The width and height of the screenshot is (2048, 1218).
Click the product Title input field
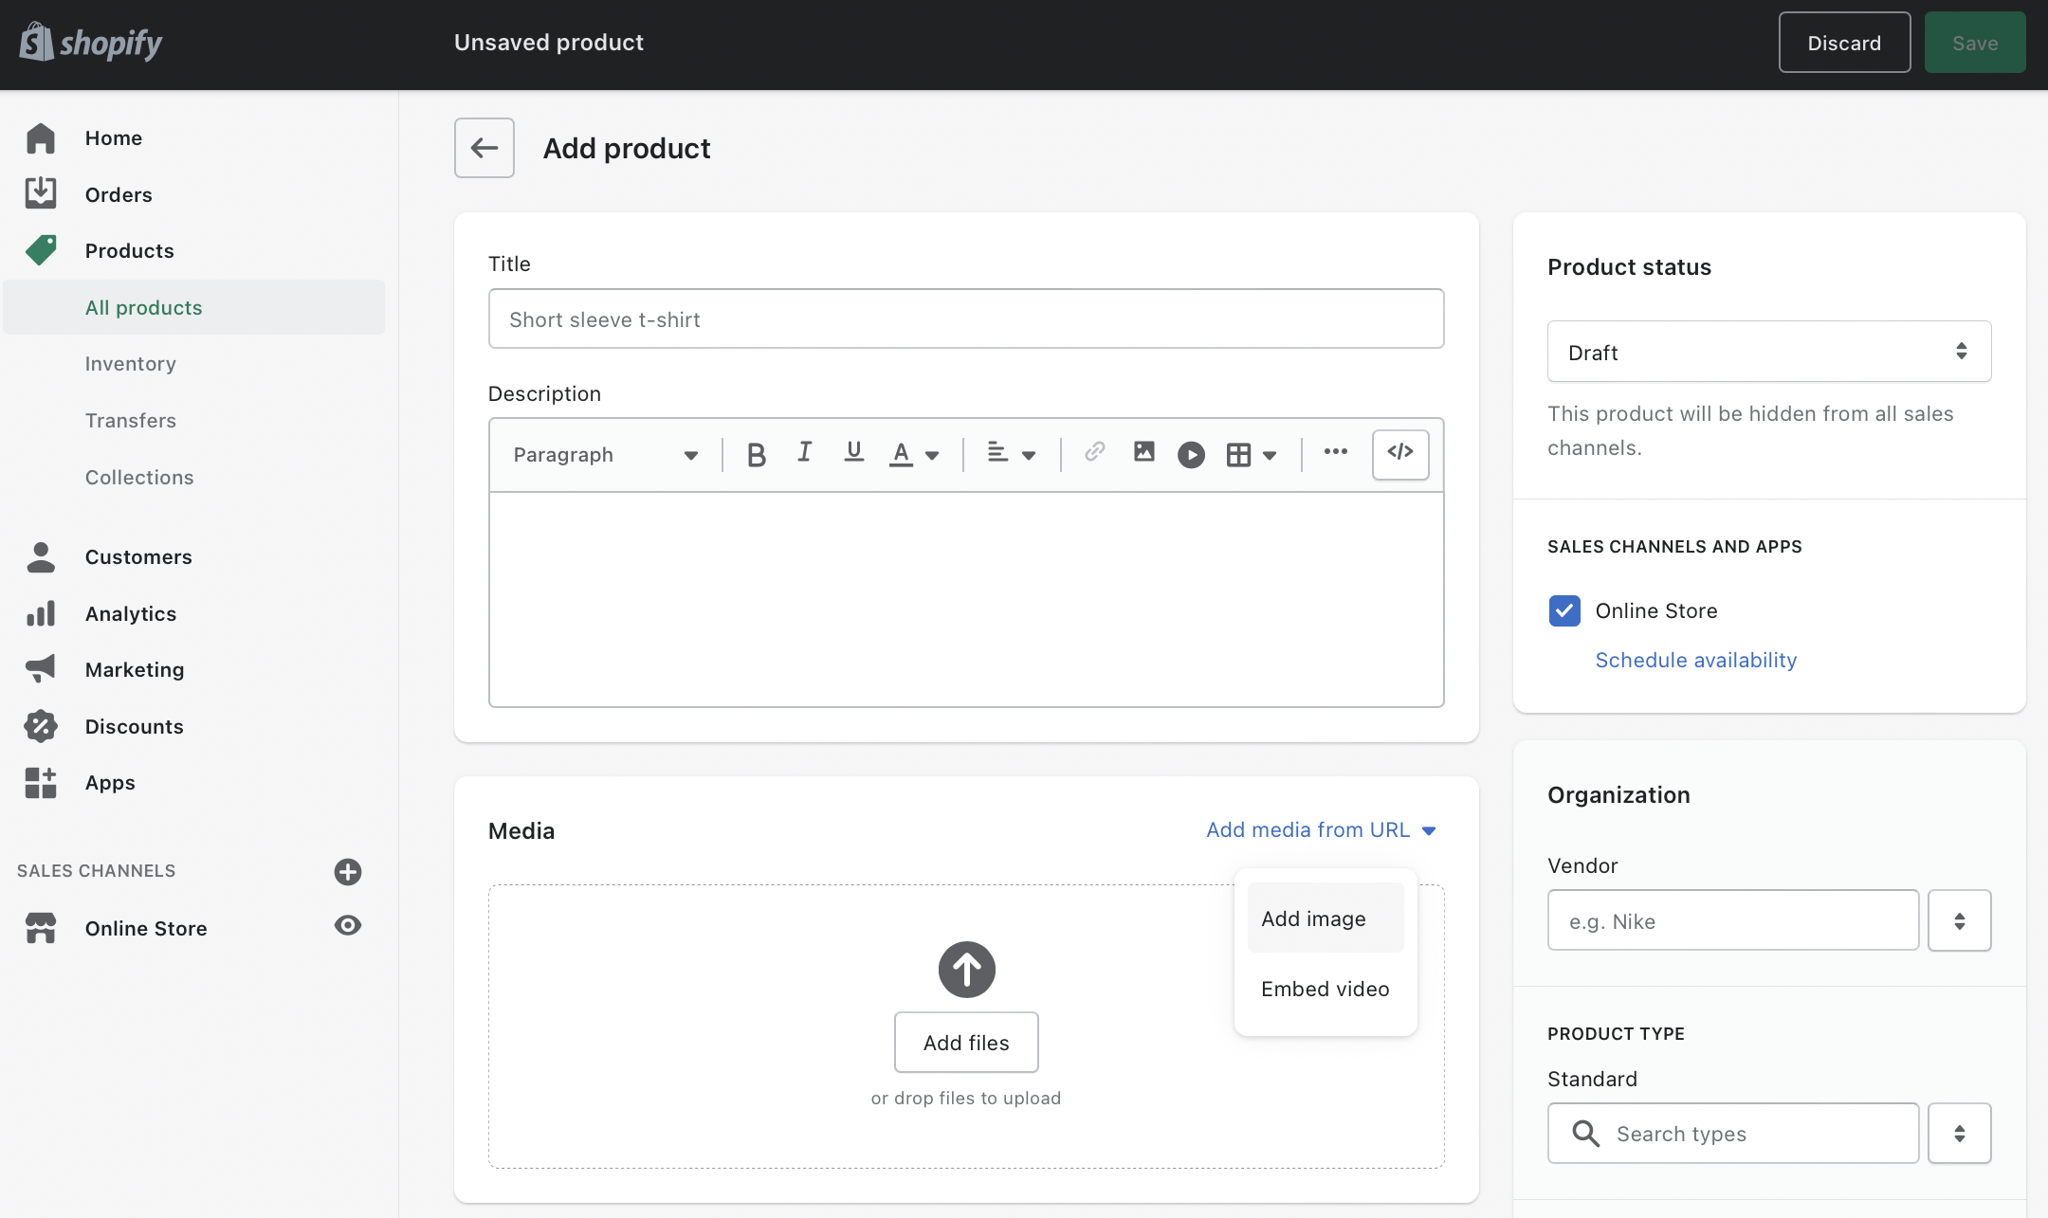965,319
